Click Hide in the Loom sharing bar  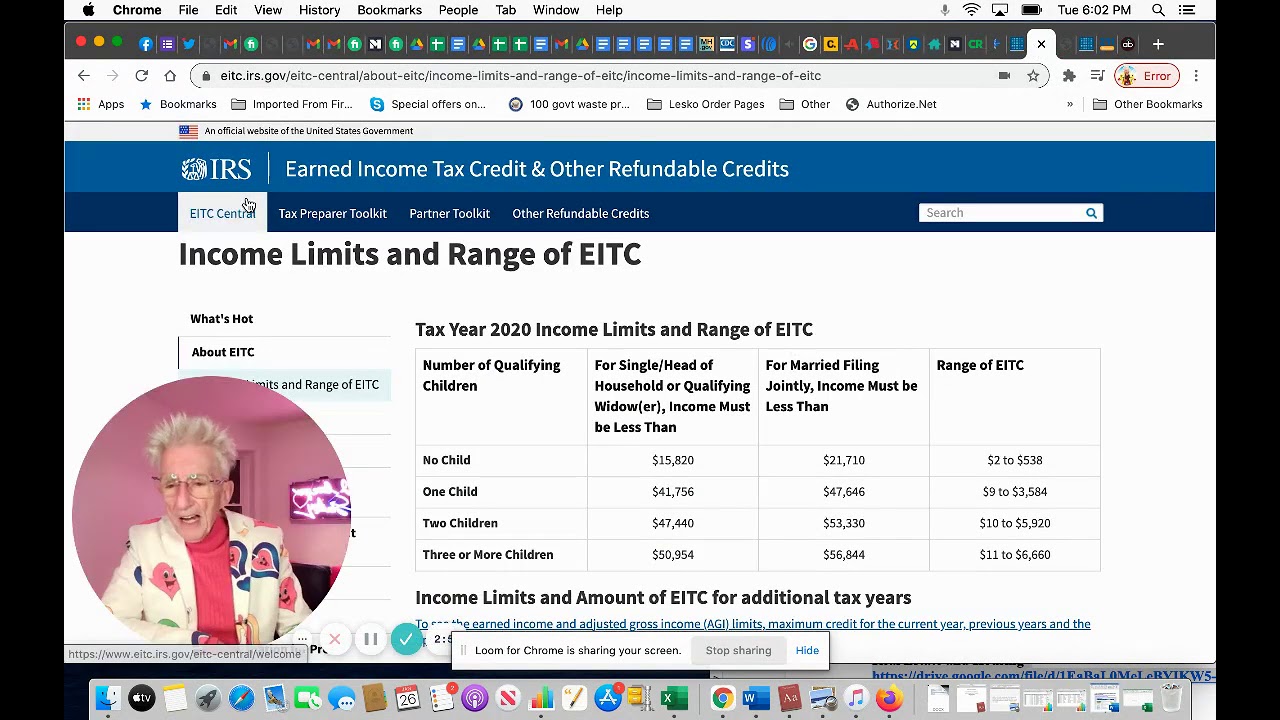coord(807,651)
